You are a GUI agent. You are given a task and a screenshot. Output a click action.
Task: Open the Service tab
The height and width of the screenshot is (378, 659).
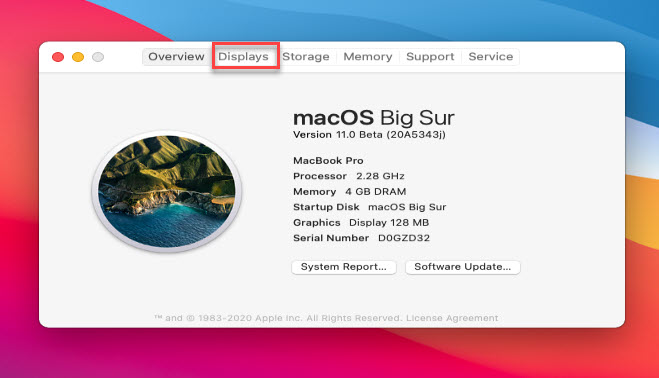[490, 57]
